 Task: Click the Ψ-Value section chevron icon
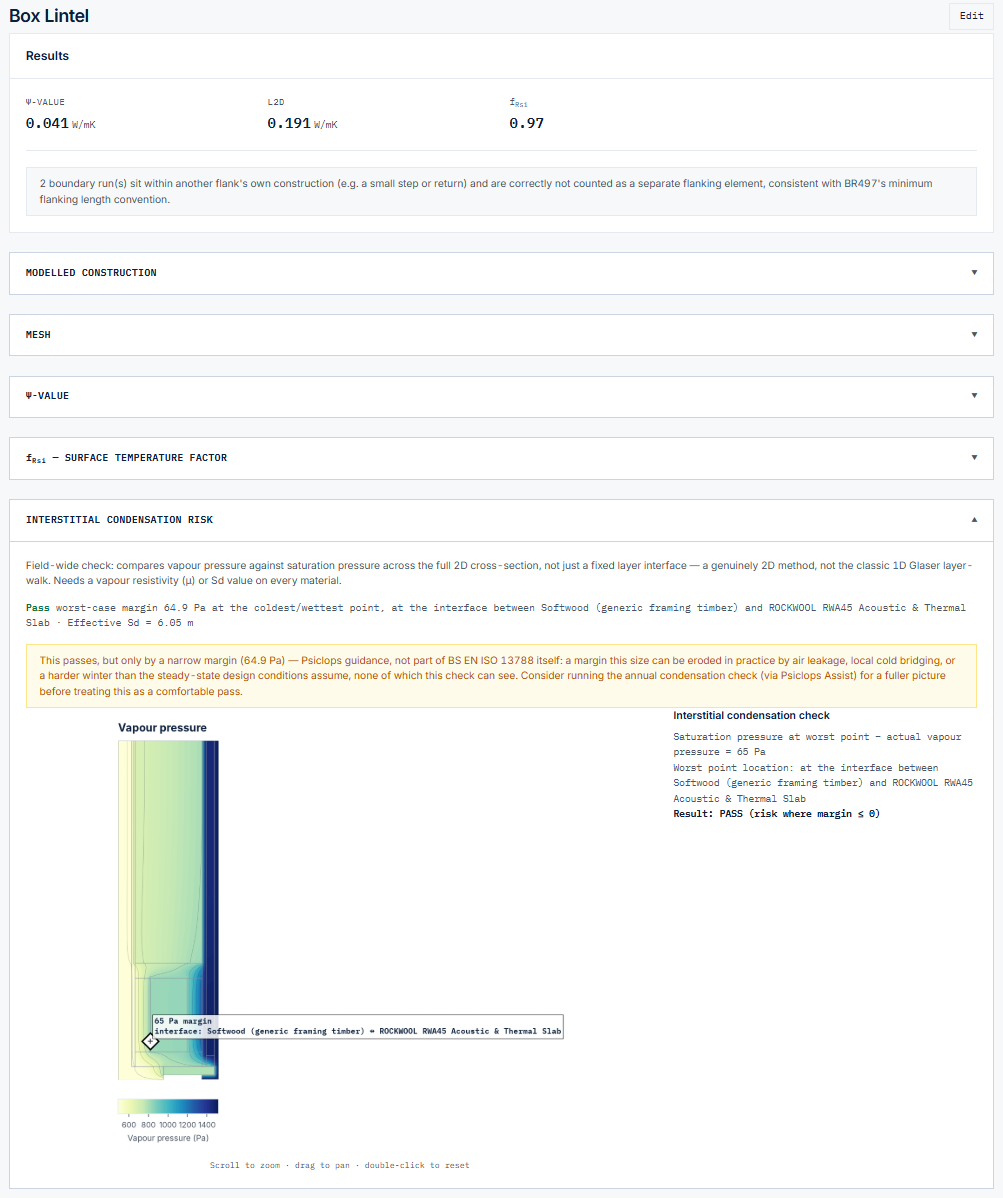(x=974, y=396)
